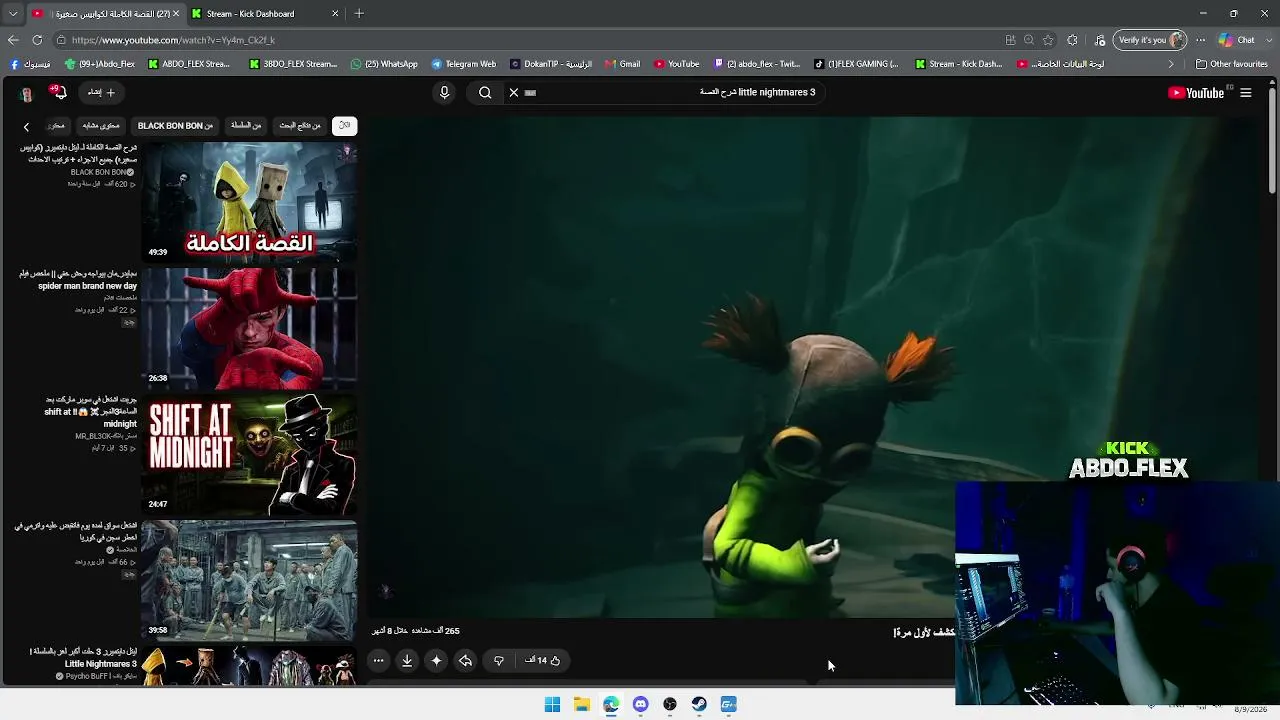The image size is (1280, 720).
Task: Open the Little Nightmares 3 video title
Action: [x=83, y=658]
